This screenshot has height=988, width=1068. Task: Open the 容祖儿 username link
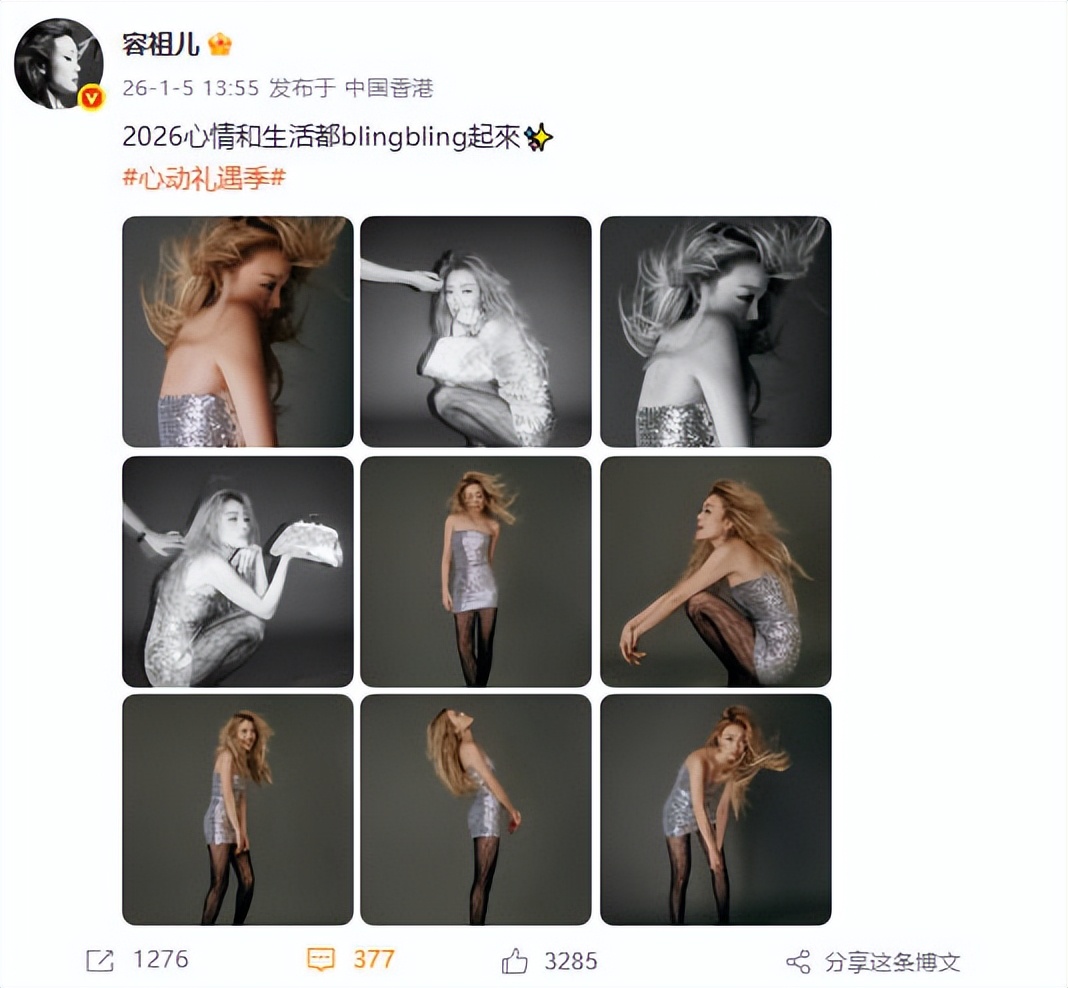(161, 44)
